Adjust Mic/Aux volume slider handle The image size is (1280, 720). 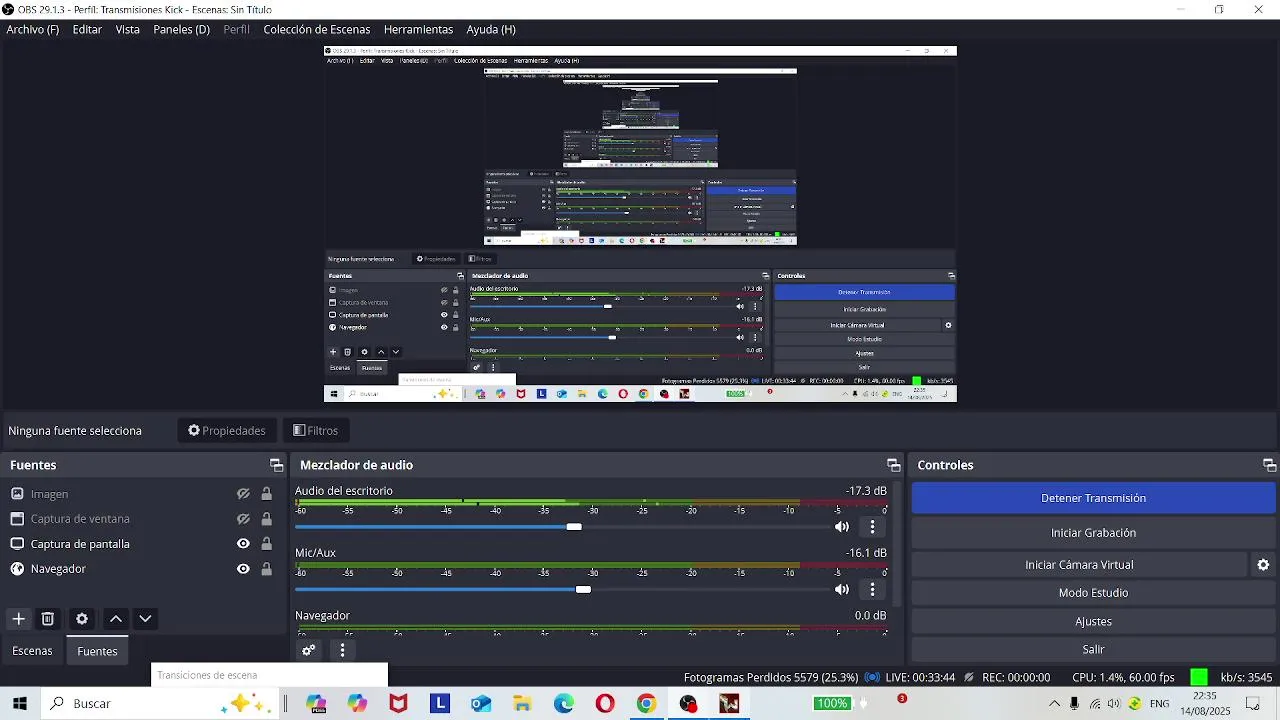click(x=583, y=590)
